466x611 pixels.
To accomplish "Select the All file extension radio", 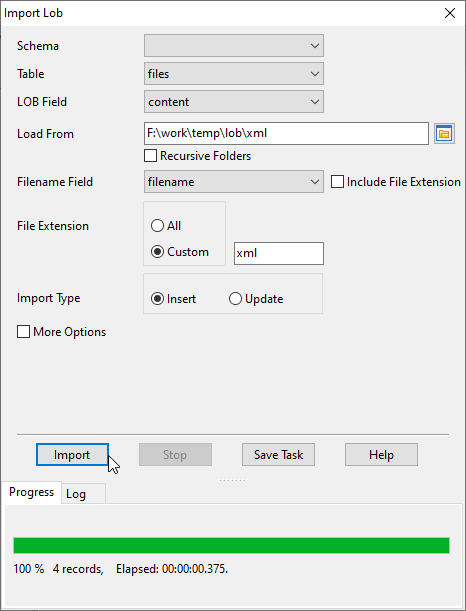I will 157,226.
